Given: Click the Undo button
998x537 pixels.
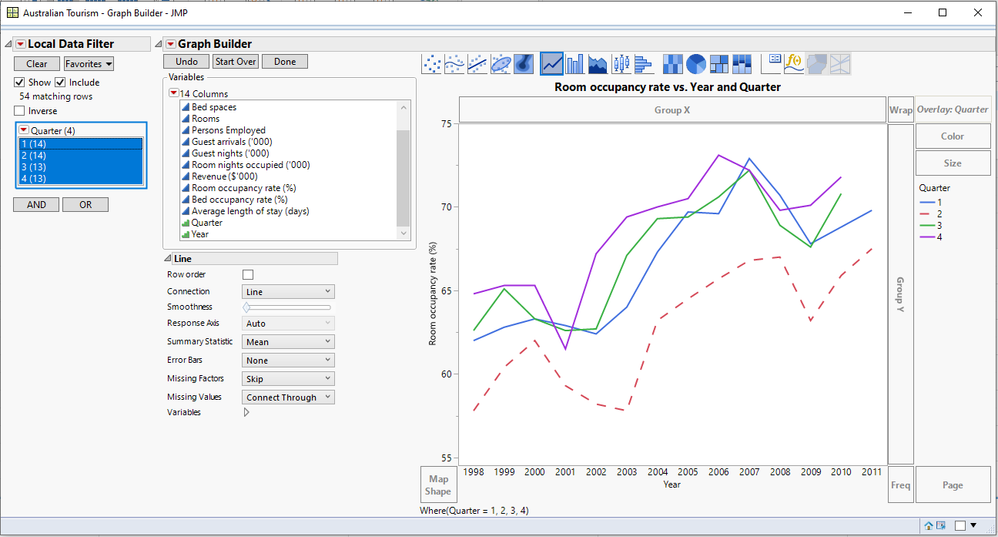Looking at the screenshot, I should (x=186, y=61).
